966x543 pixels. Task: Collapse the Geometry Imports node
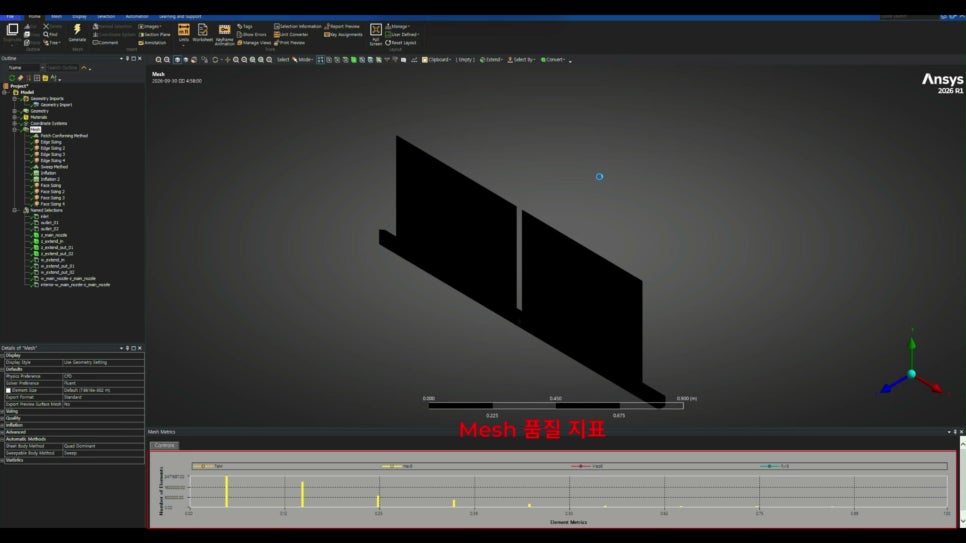(x=15, y=99)
